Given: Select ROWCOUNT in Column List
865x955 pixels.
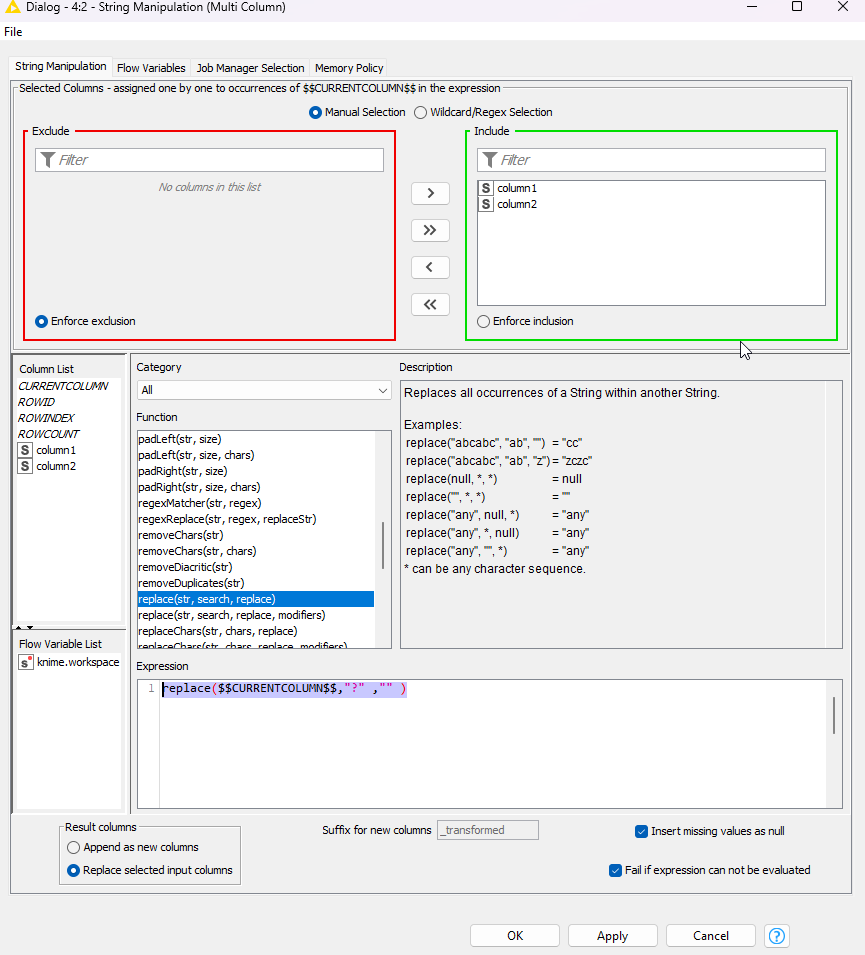Looking at the screenshot, I should point(48,434).
